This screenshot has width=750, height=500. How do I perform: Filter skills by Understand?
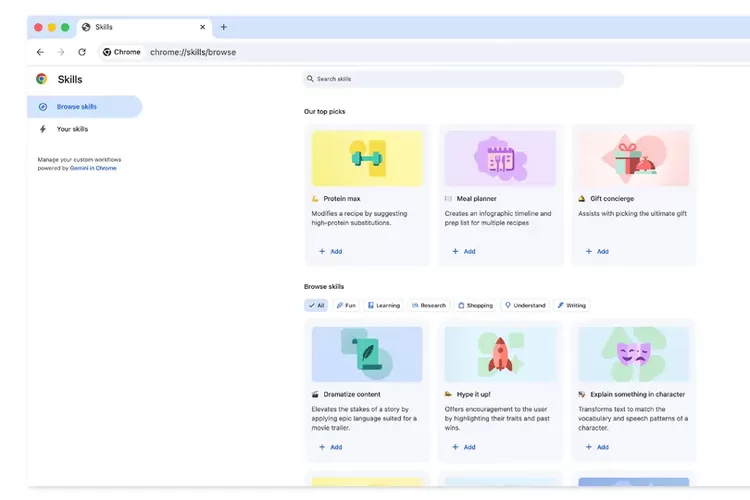525,305
